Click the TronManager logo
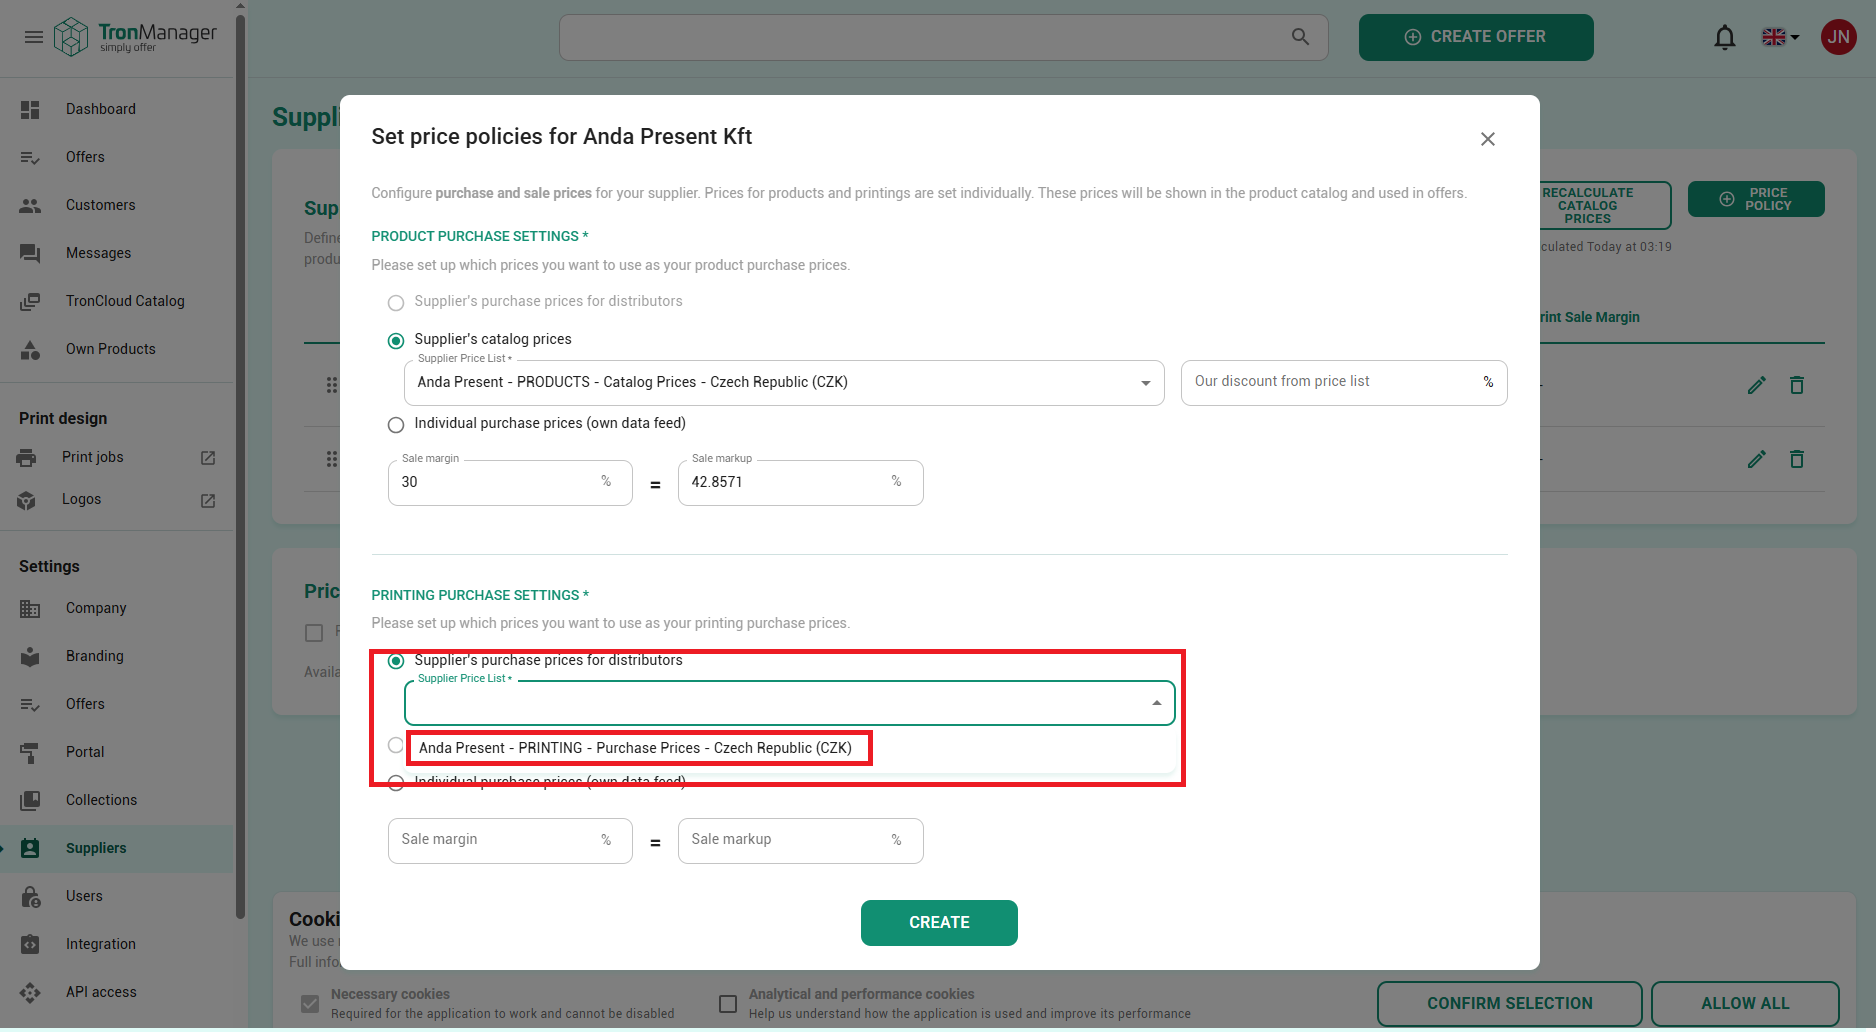 (135, 37)
